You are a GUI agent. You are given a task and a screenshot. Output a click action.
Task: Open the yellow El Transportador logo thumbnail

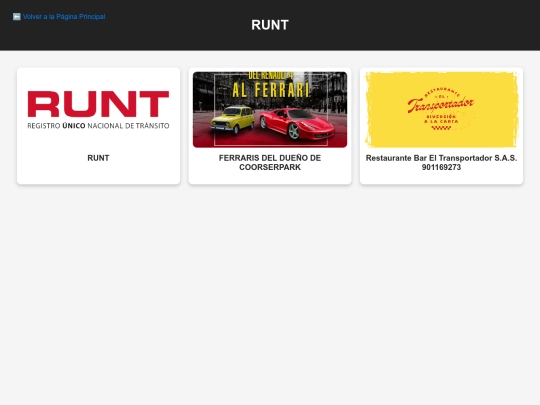(441, 110)
